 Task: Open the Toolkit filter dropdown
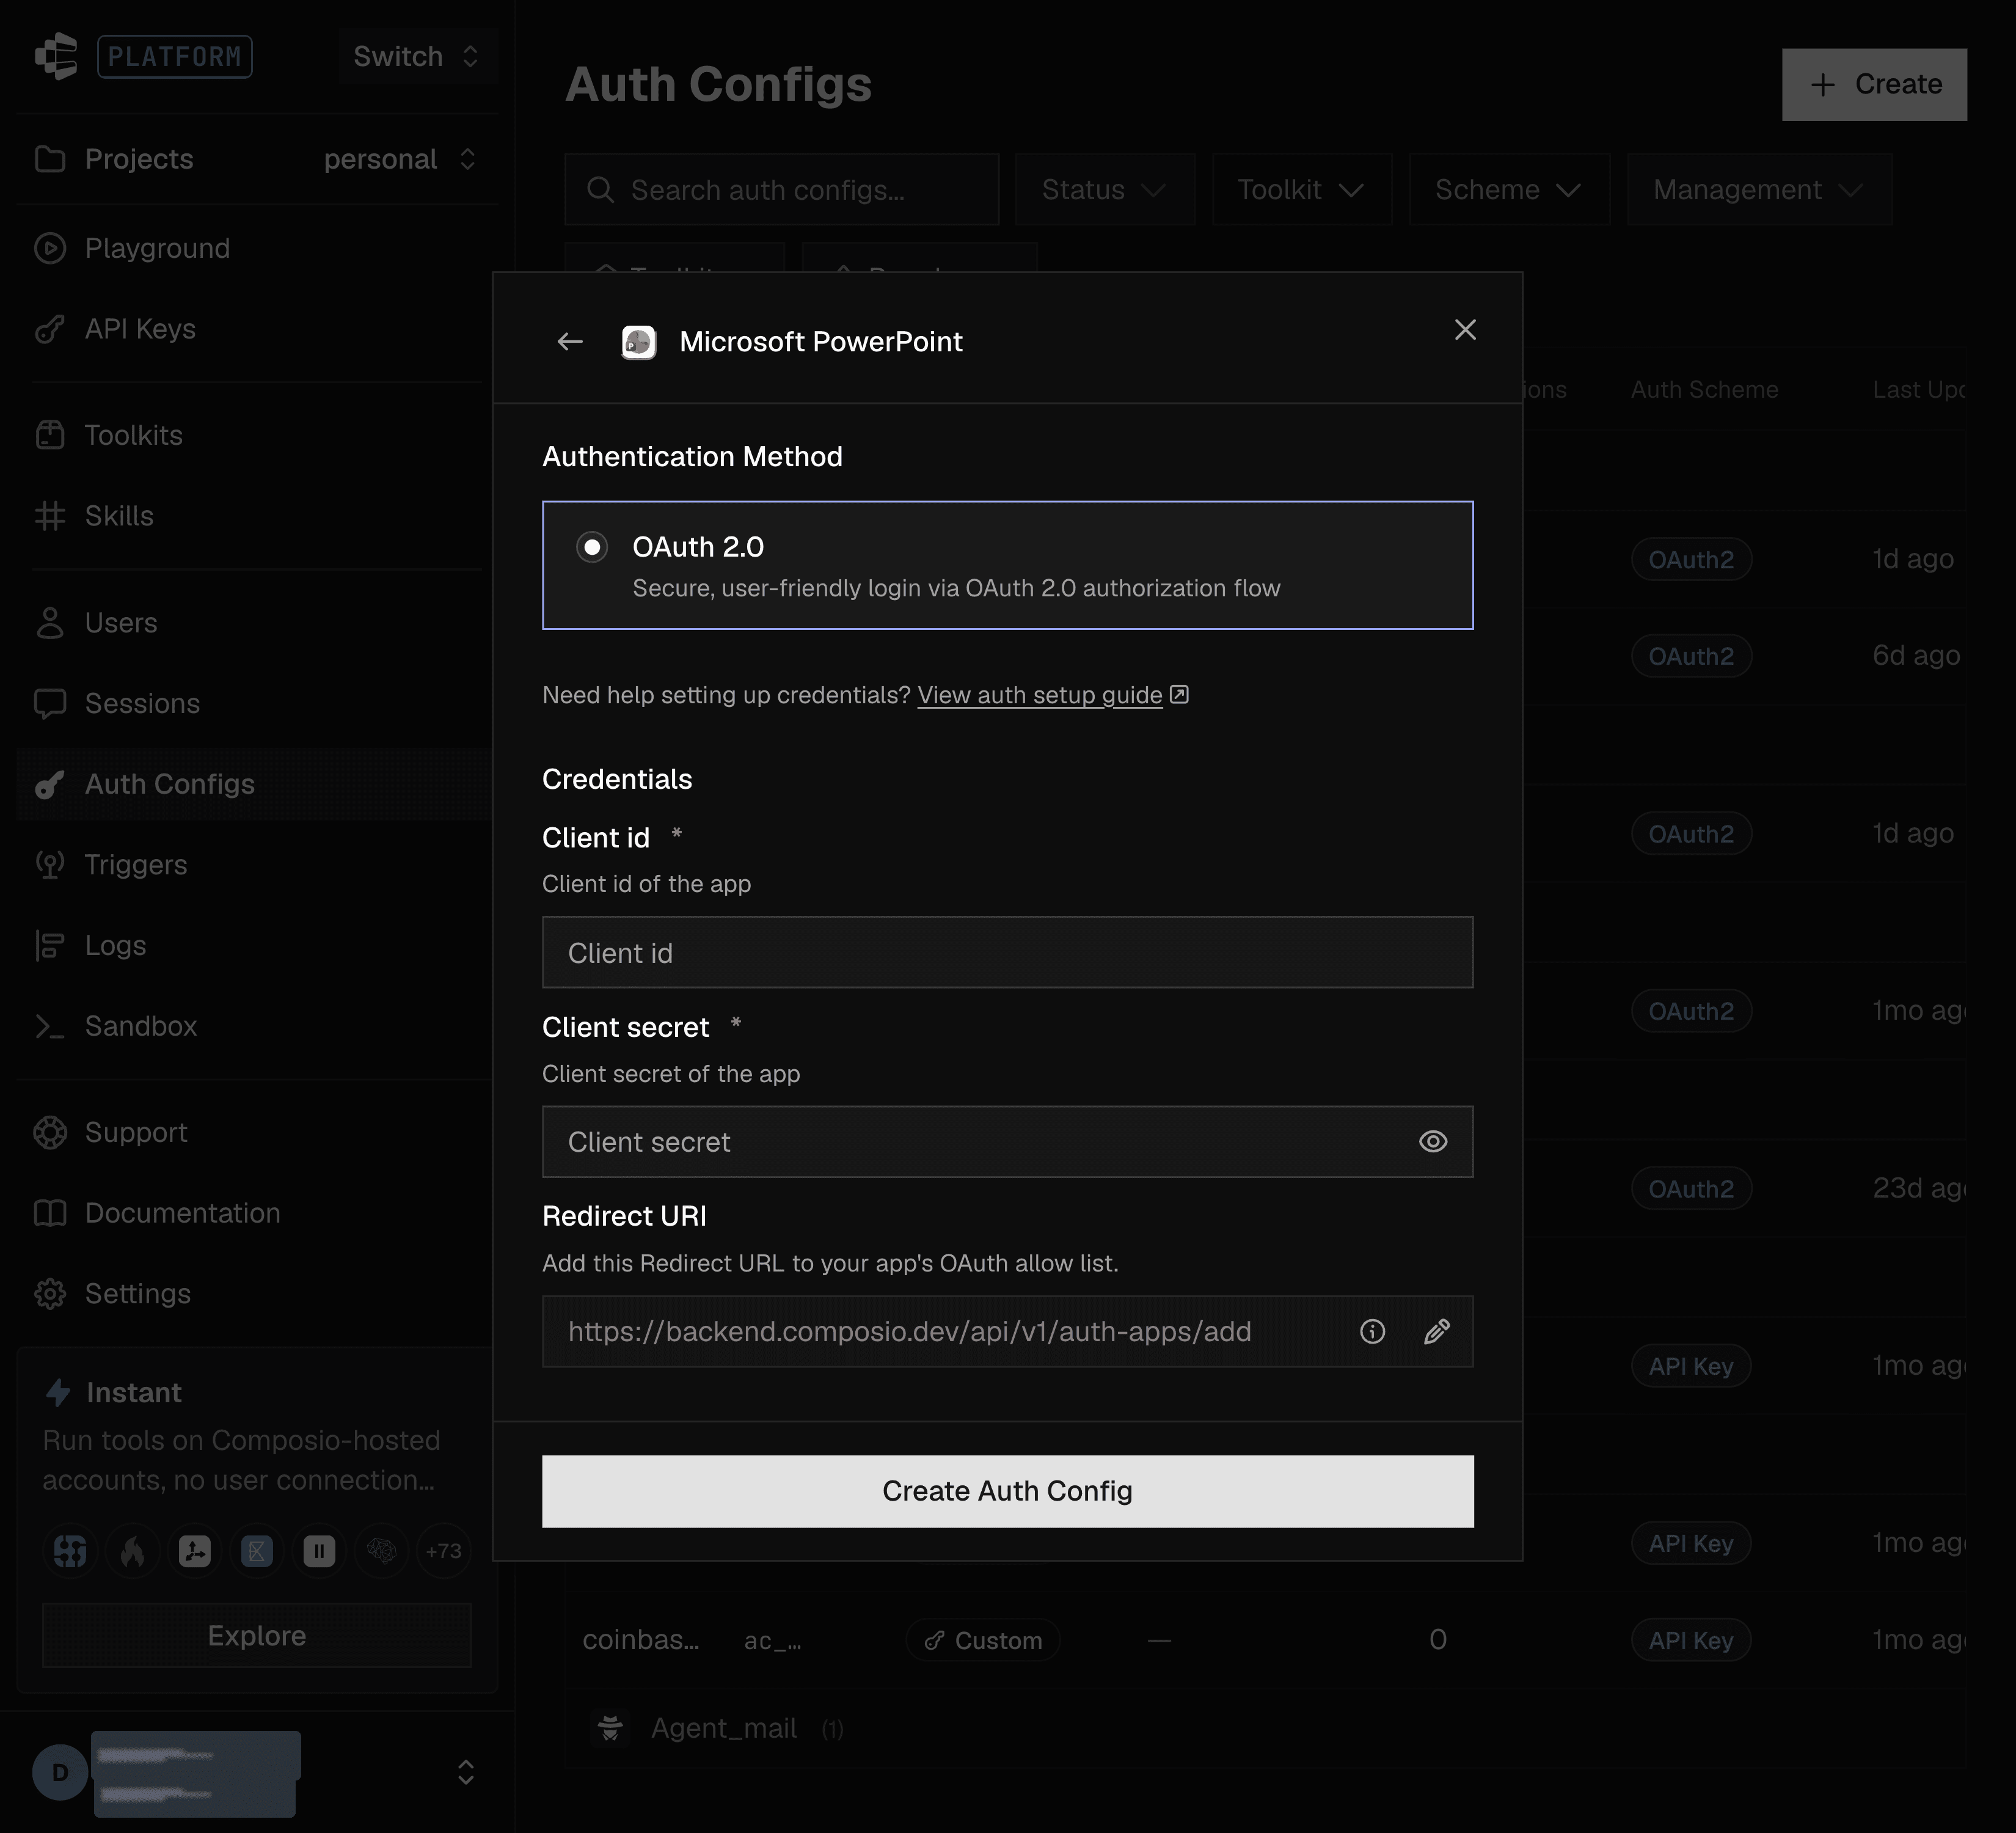pos(1301,189)
